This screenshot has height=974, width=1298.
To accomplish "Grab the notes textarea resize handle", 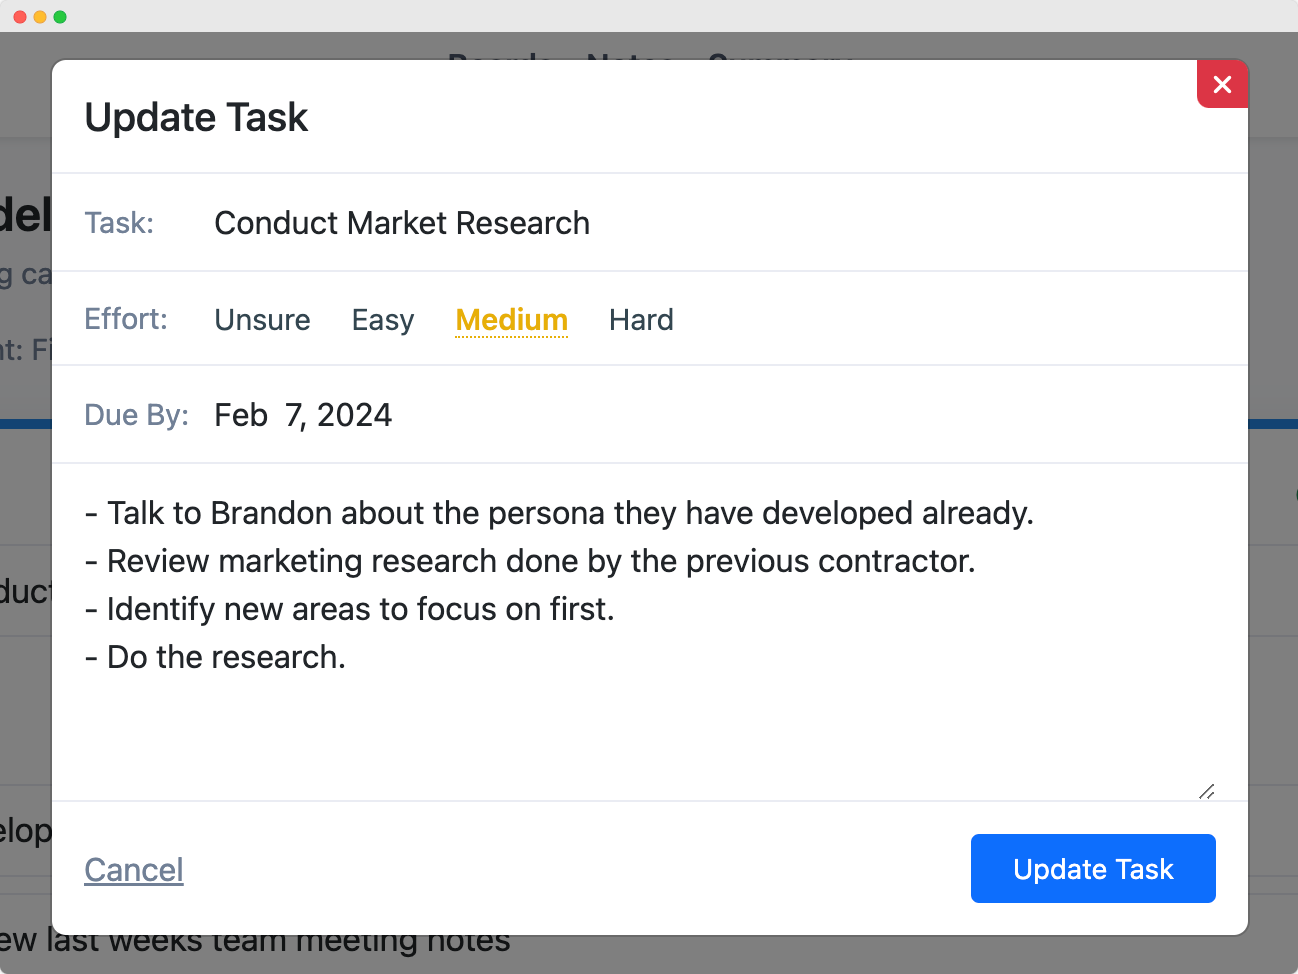I will tap(1207, 791).
